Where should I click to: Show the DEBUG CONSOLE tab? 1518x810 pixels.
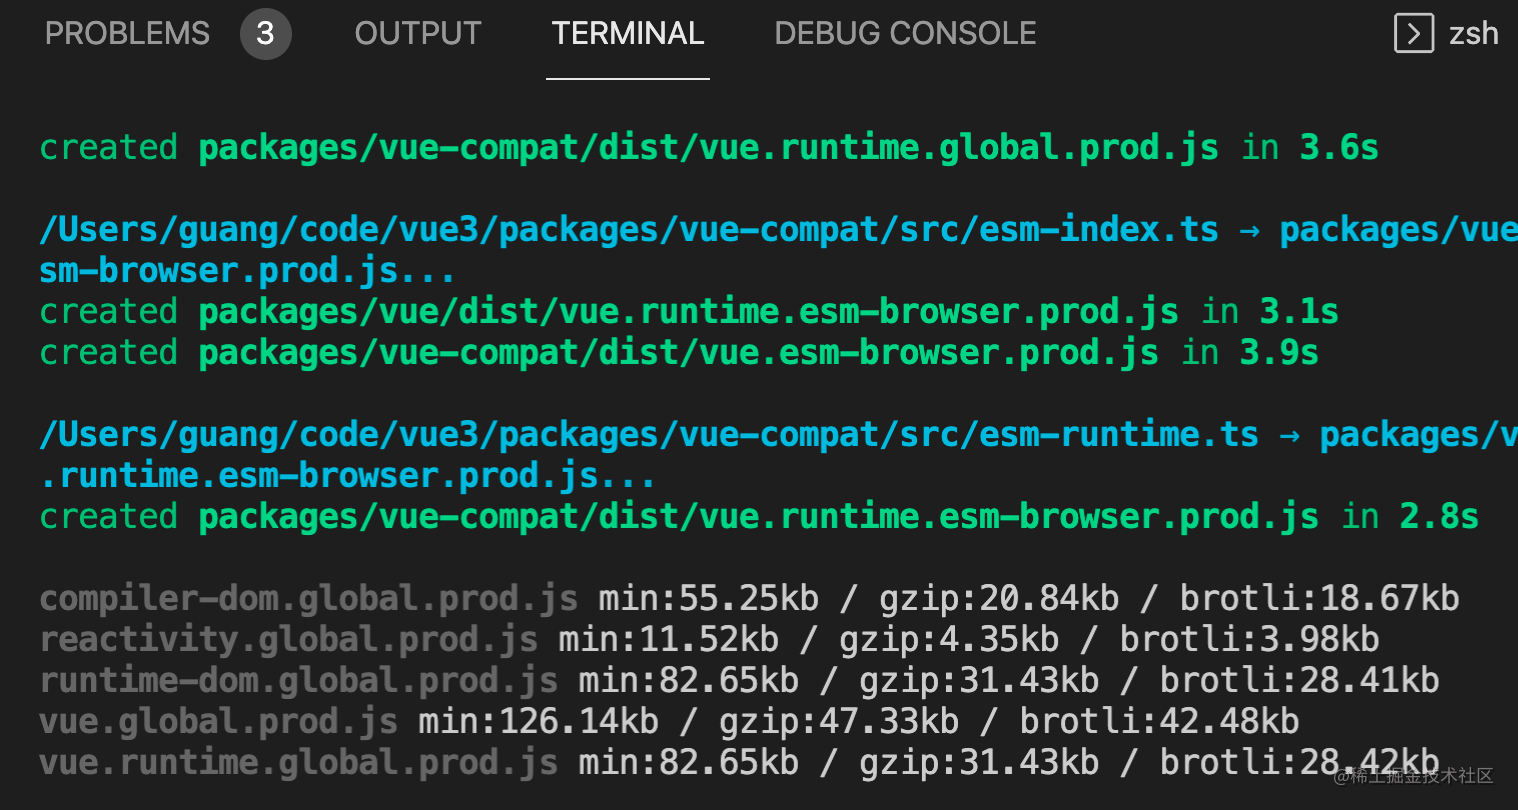coord(905,33)
